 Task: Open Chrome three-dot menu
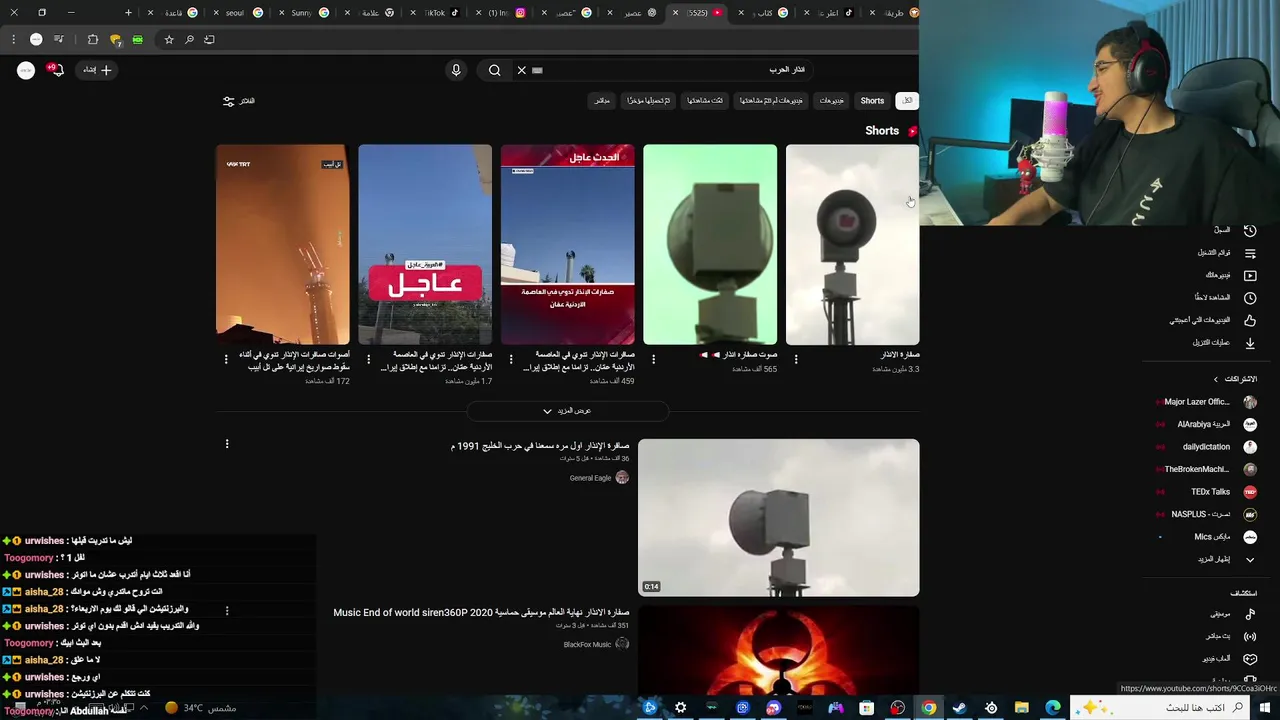pyautogui.click(x=14, y=39)
